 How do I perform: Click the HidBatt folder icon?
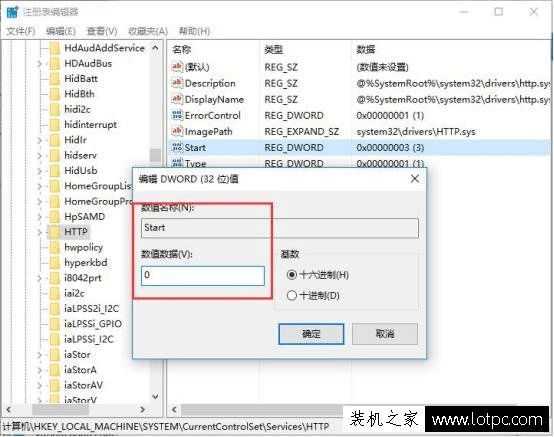coord(54,79)
